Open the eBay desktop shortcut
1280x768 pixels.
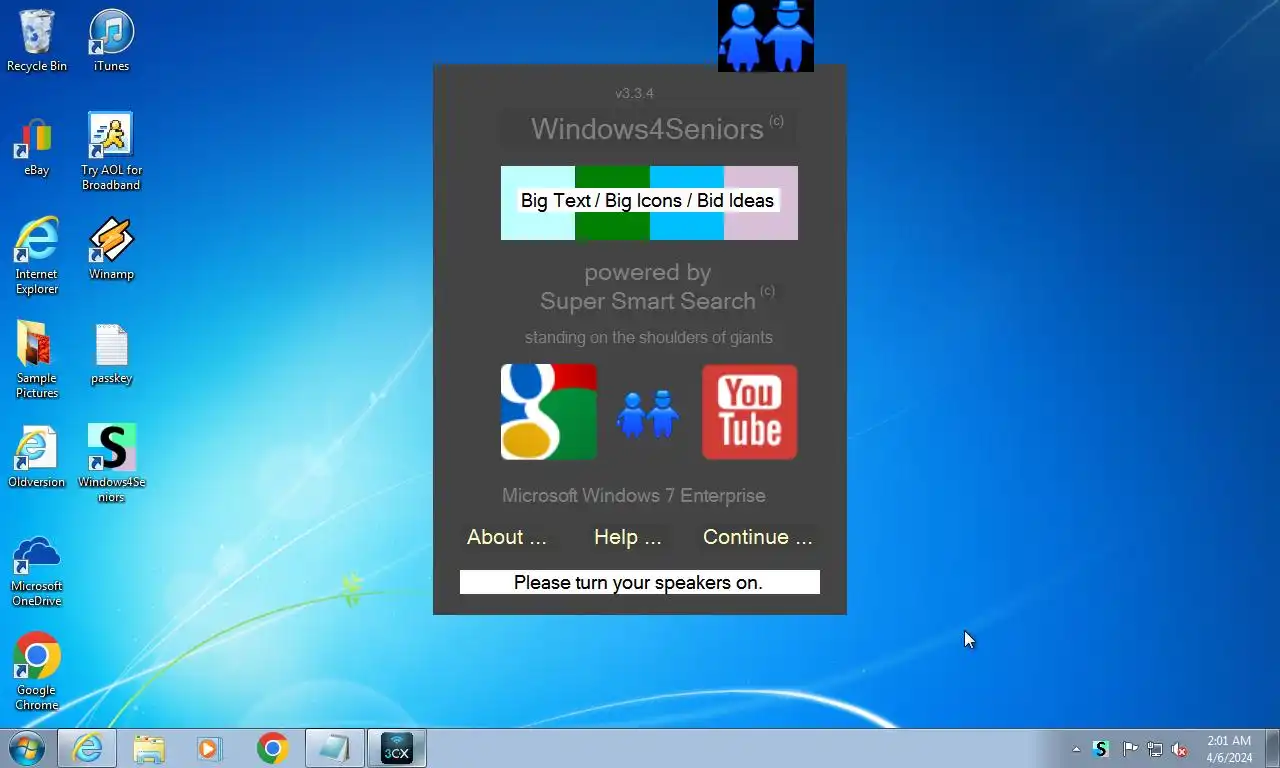37,146
